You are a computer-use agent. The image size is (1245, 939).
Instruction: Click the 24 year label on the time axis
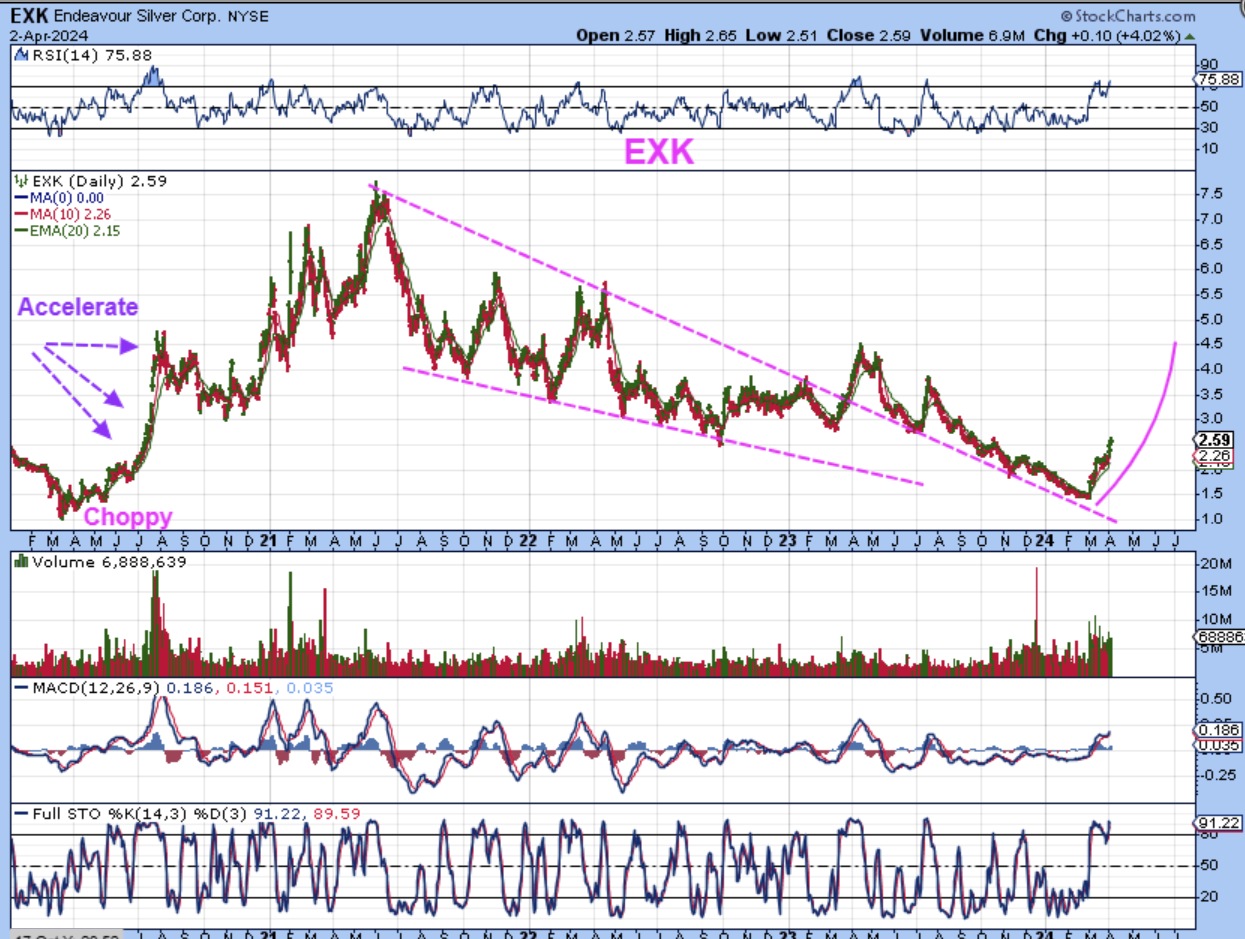(x=1044, y=541)
